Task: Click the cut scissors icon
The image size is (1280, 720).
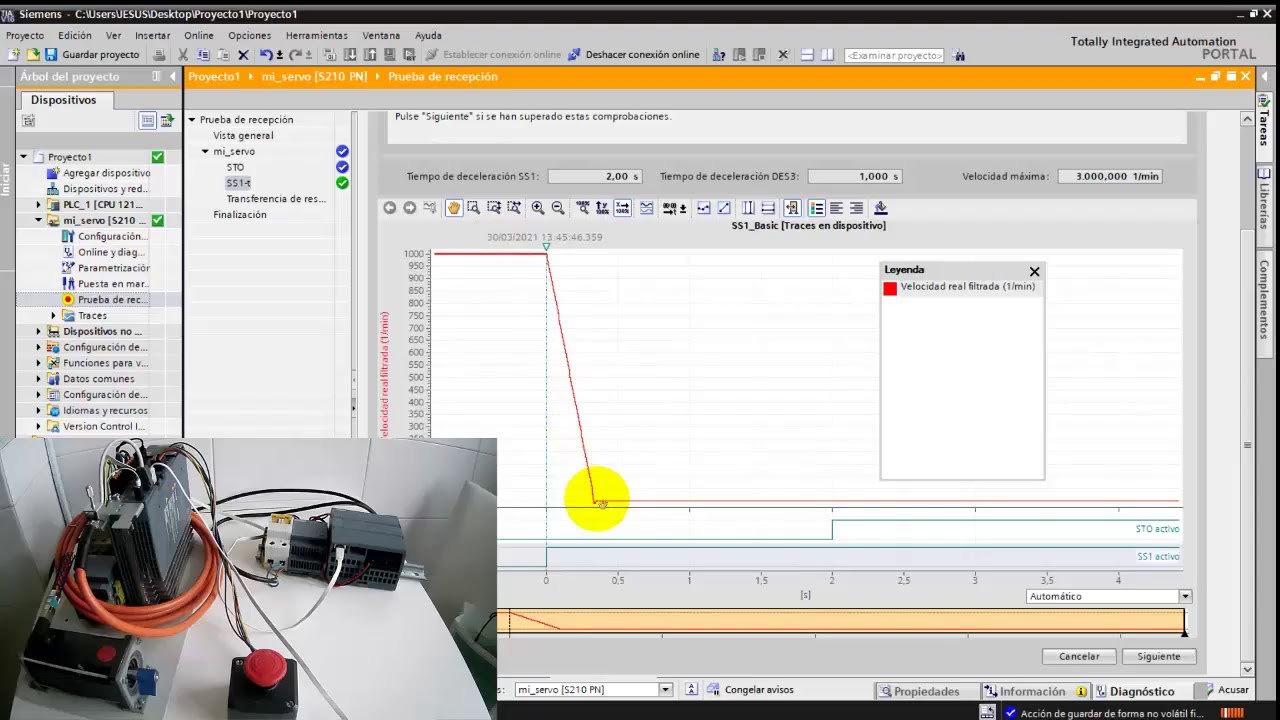Action: pos(183,55)
